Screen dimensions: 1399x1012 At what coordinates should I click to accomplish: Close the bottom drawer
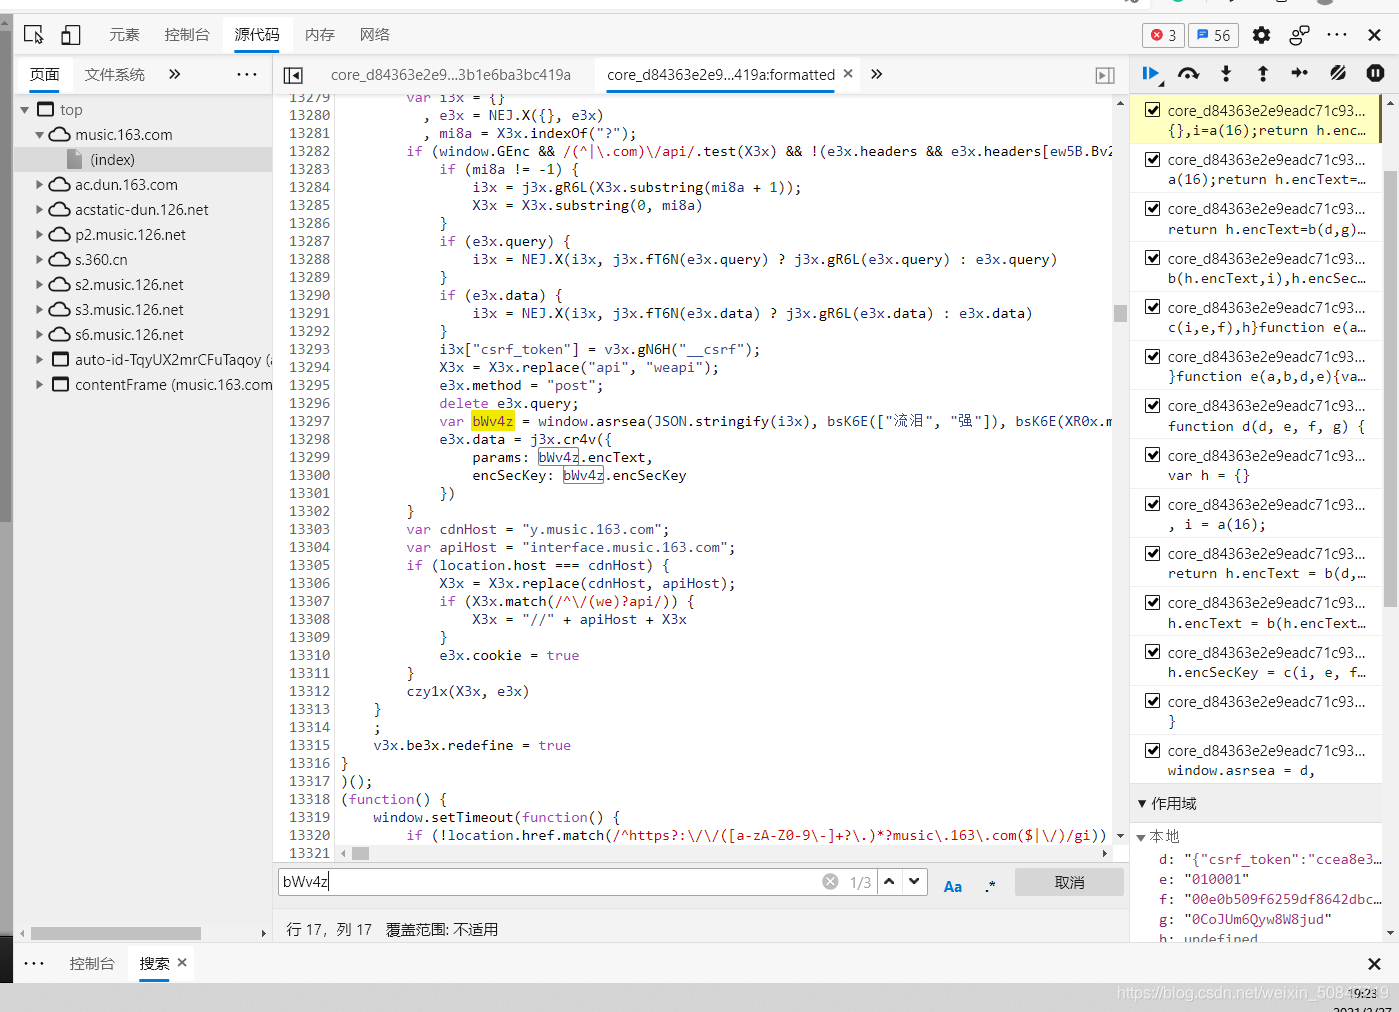[x=1374, y=964]
